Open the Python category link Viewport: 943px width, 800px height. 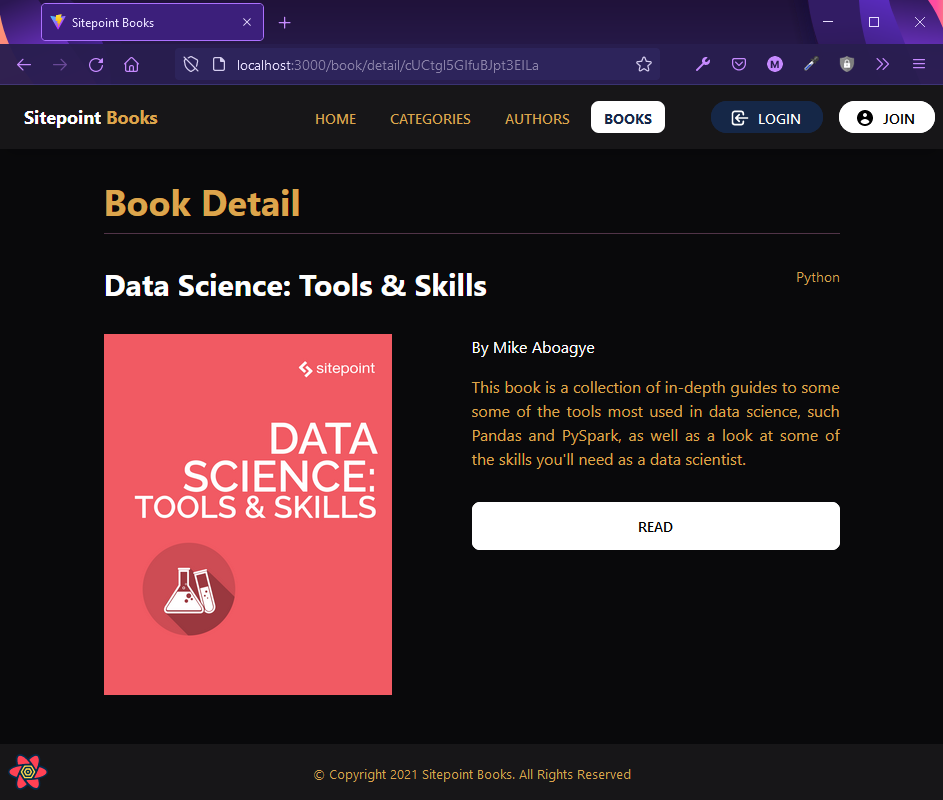coord(817,277)
